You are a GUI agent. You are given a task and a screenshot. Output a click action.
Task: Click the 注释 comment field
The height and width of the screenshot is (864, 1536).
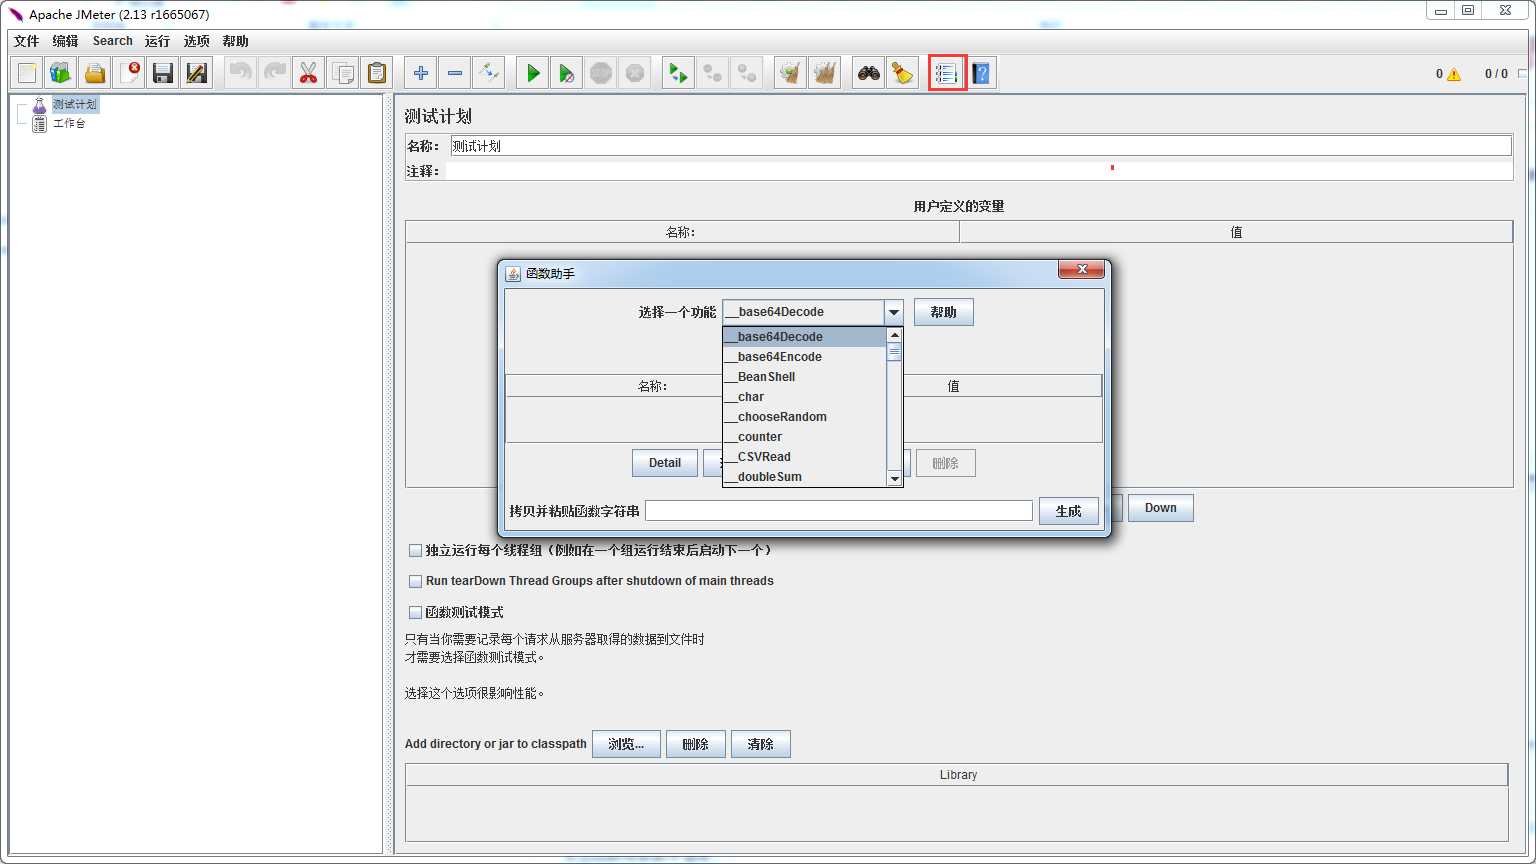click(979, 171)
